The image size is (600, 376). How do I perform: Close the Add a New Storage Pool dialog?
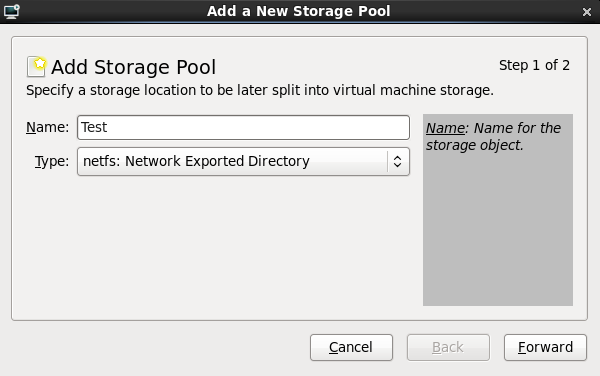coord(587,12)
